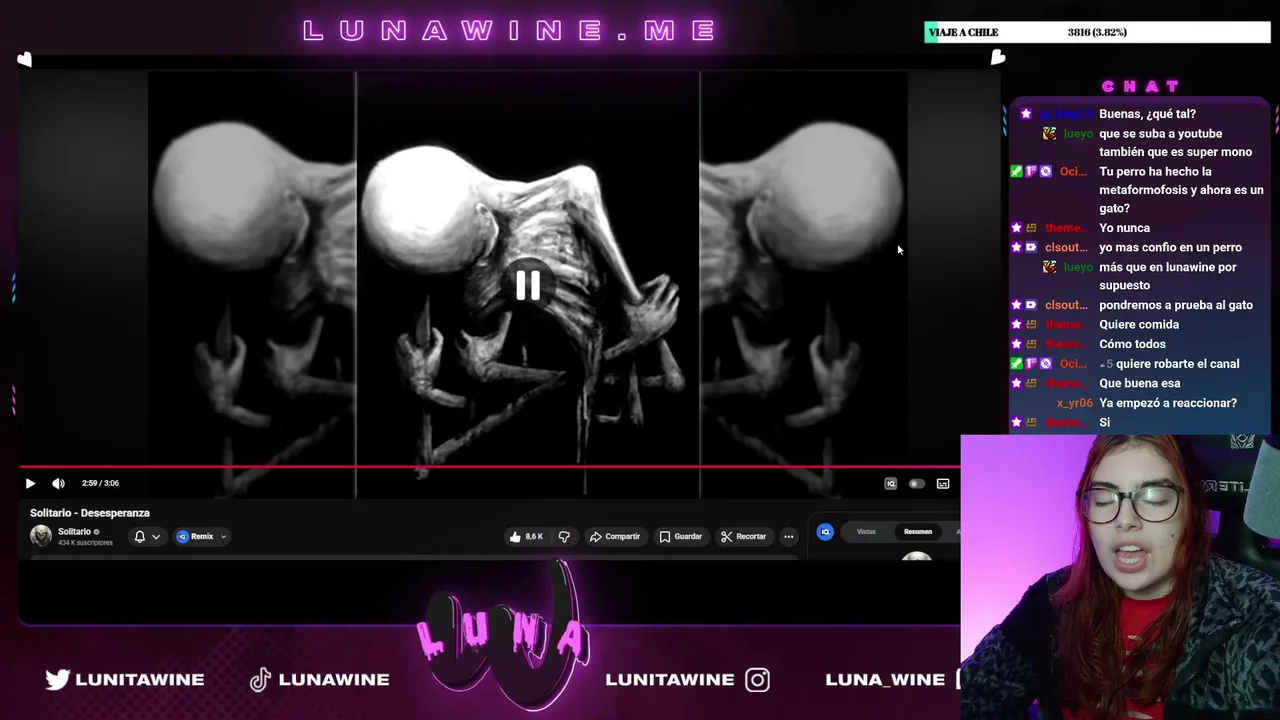This screenshot has height=720, width=1280.
Task: Mute the video with the speaker icon
Action: (58, 483)
